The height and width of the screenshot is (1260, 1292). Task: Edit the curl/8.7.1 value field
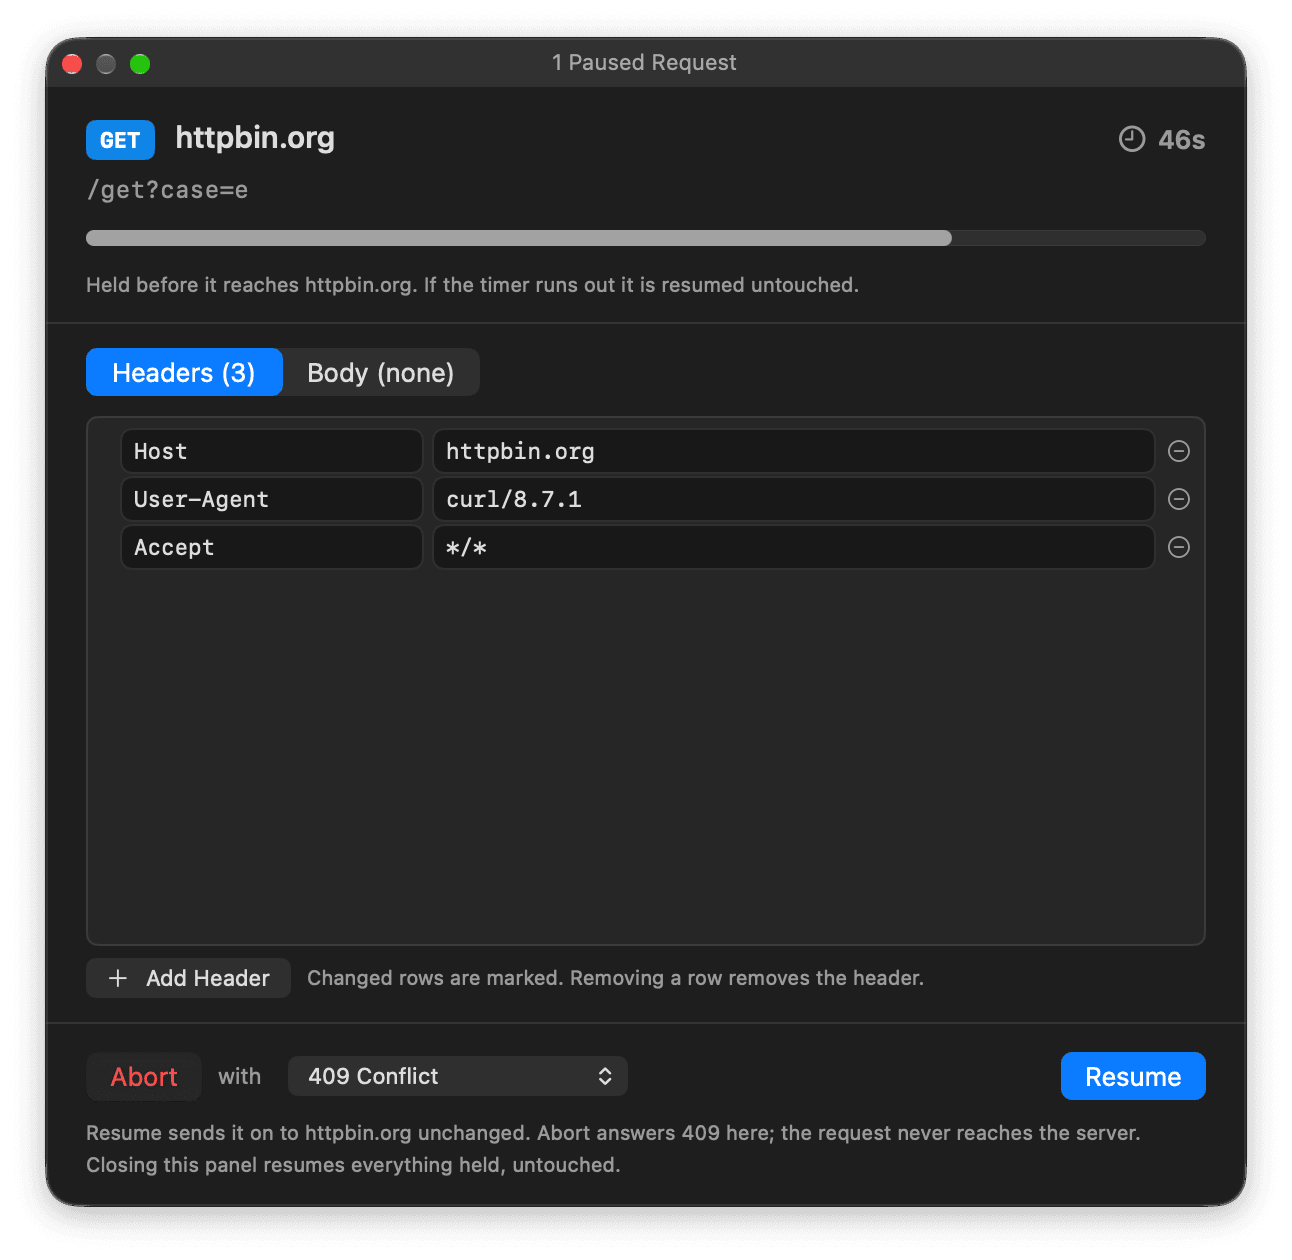coord(794,499)
